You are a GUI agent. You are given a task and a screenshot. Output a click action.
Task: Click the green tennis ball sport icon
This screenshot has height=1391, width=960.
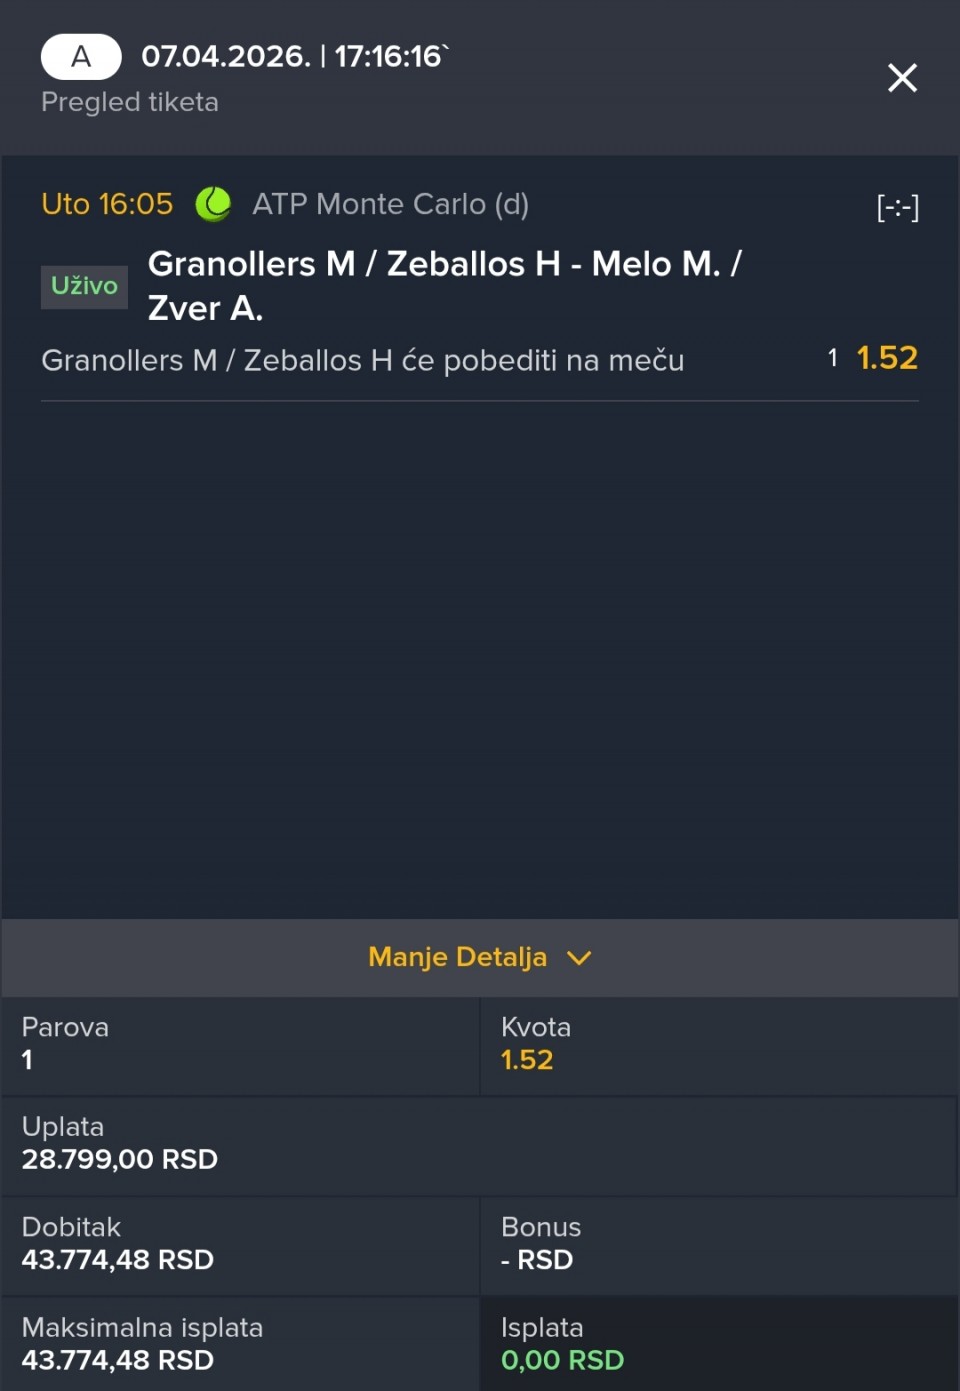(x=213, y=204)
